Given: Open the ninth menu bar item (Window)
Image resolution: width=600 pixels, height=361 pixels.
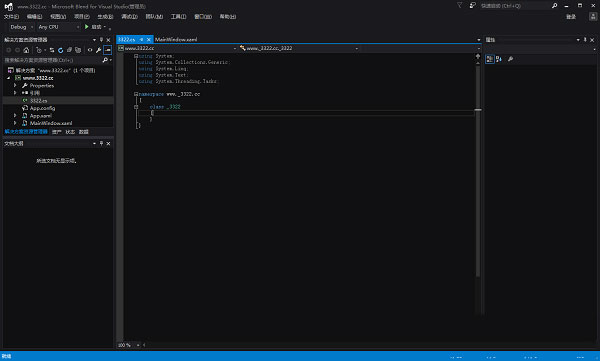Looking at the screenshot, I should click(203, 16).
